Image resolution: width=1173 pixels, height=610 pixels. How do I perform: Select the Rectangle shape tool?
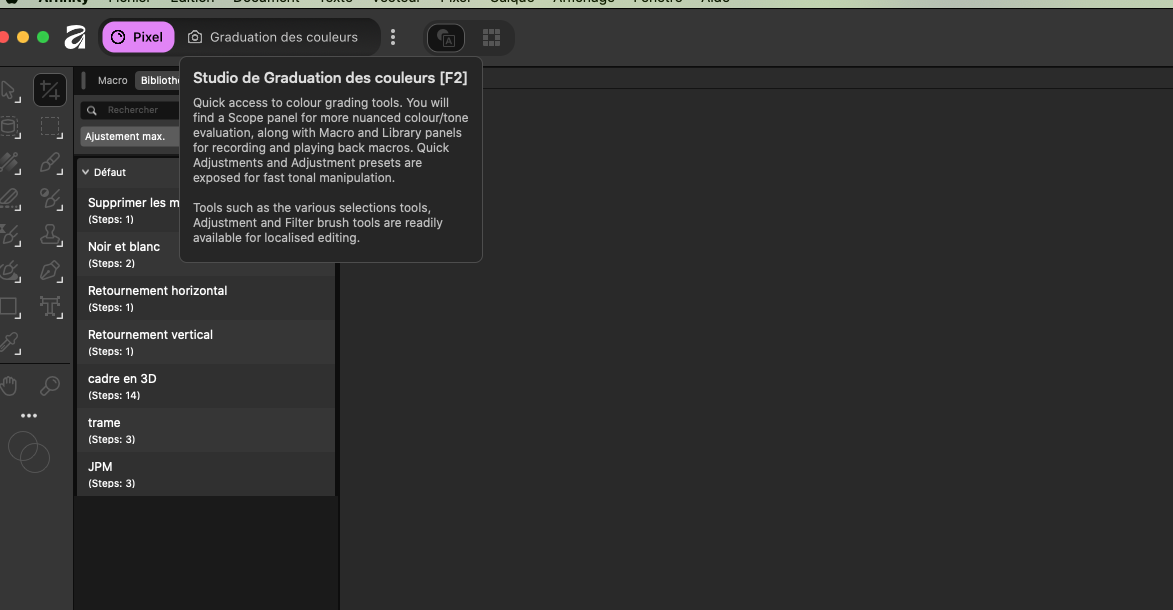9,306
